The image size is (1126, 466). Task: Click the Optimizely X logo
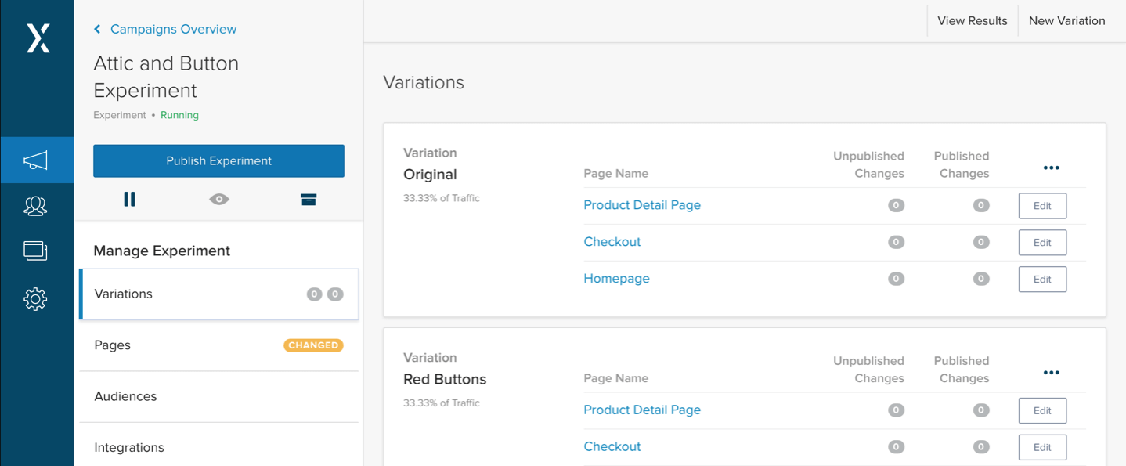[x=37, y=37]
